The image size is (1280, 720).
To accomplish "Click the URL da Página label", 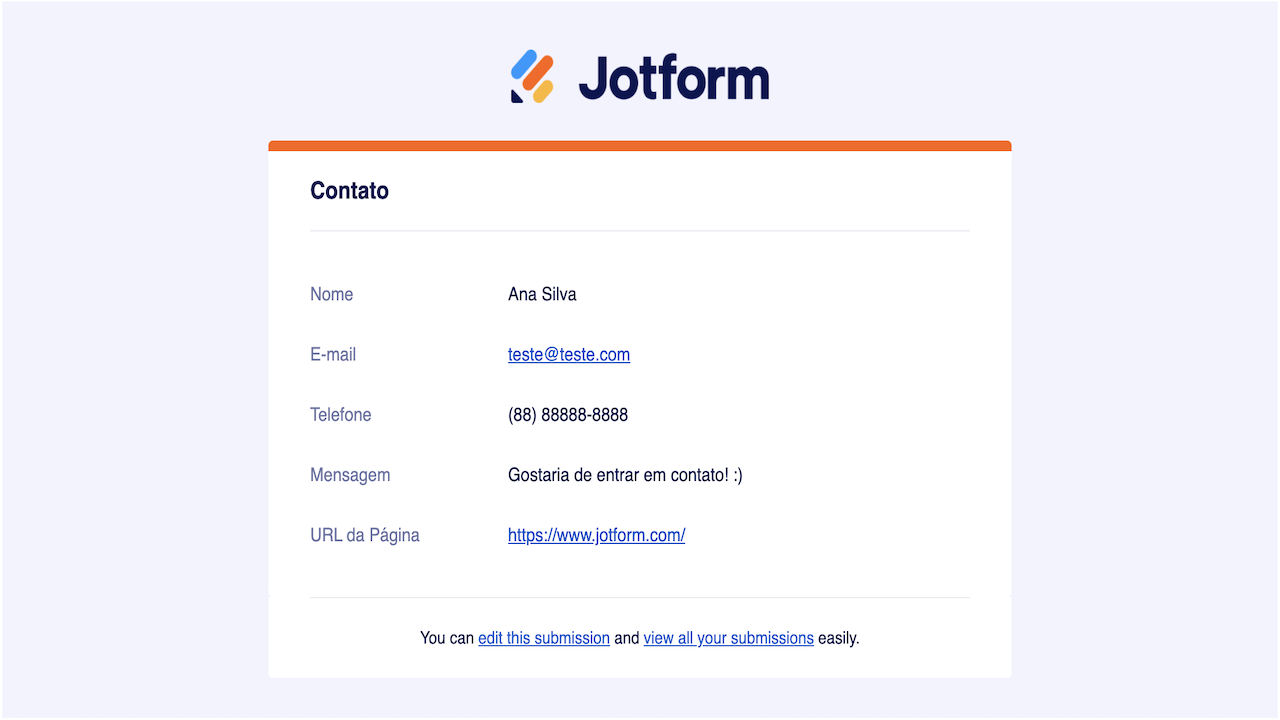I will pyautogui.click(x=365, y=535).
